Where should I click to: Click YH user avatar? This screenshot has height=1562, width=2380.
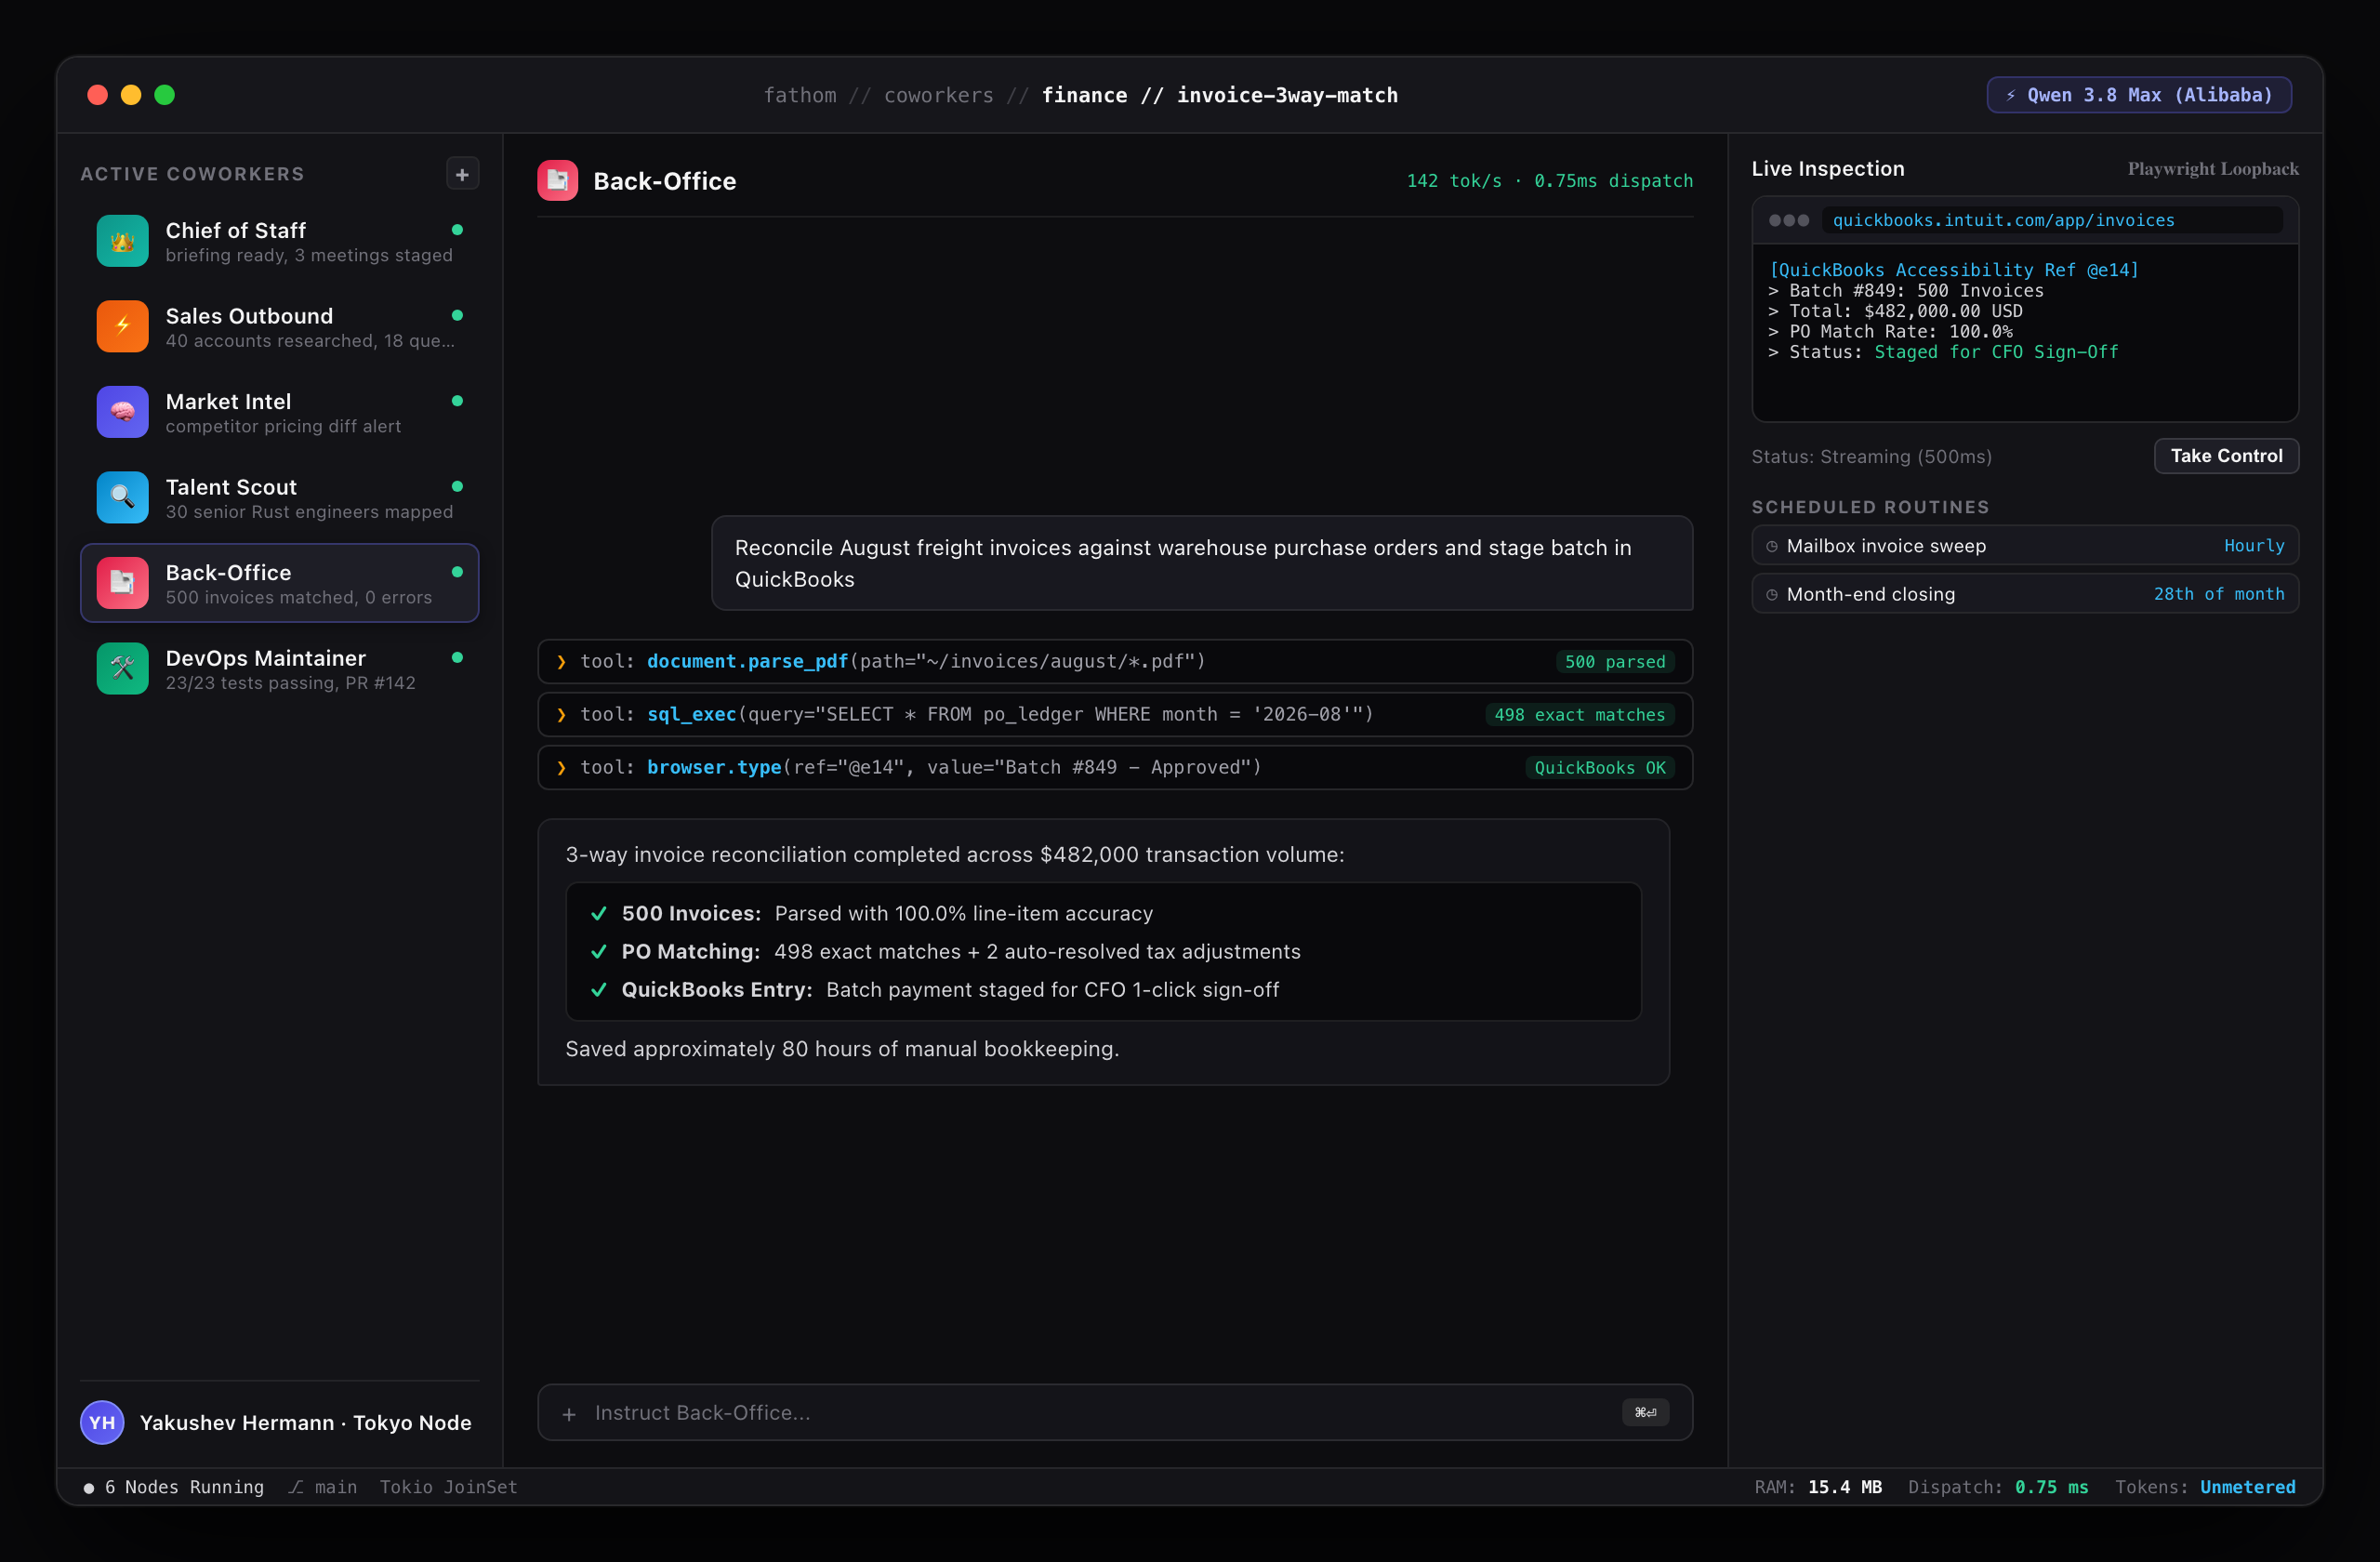coord(102,1422)
